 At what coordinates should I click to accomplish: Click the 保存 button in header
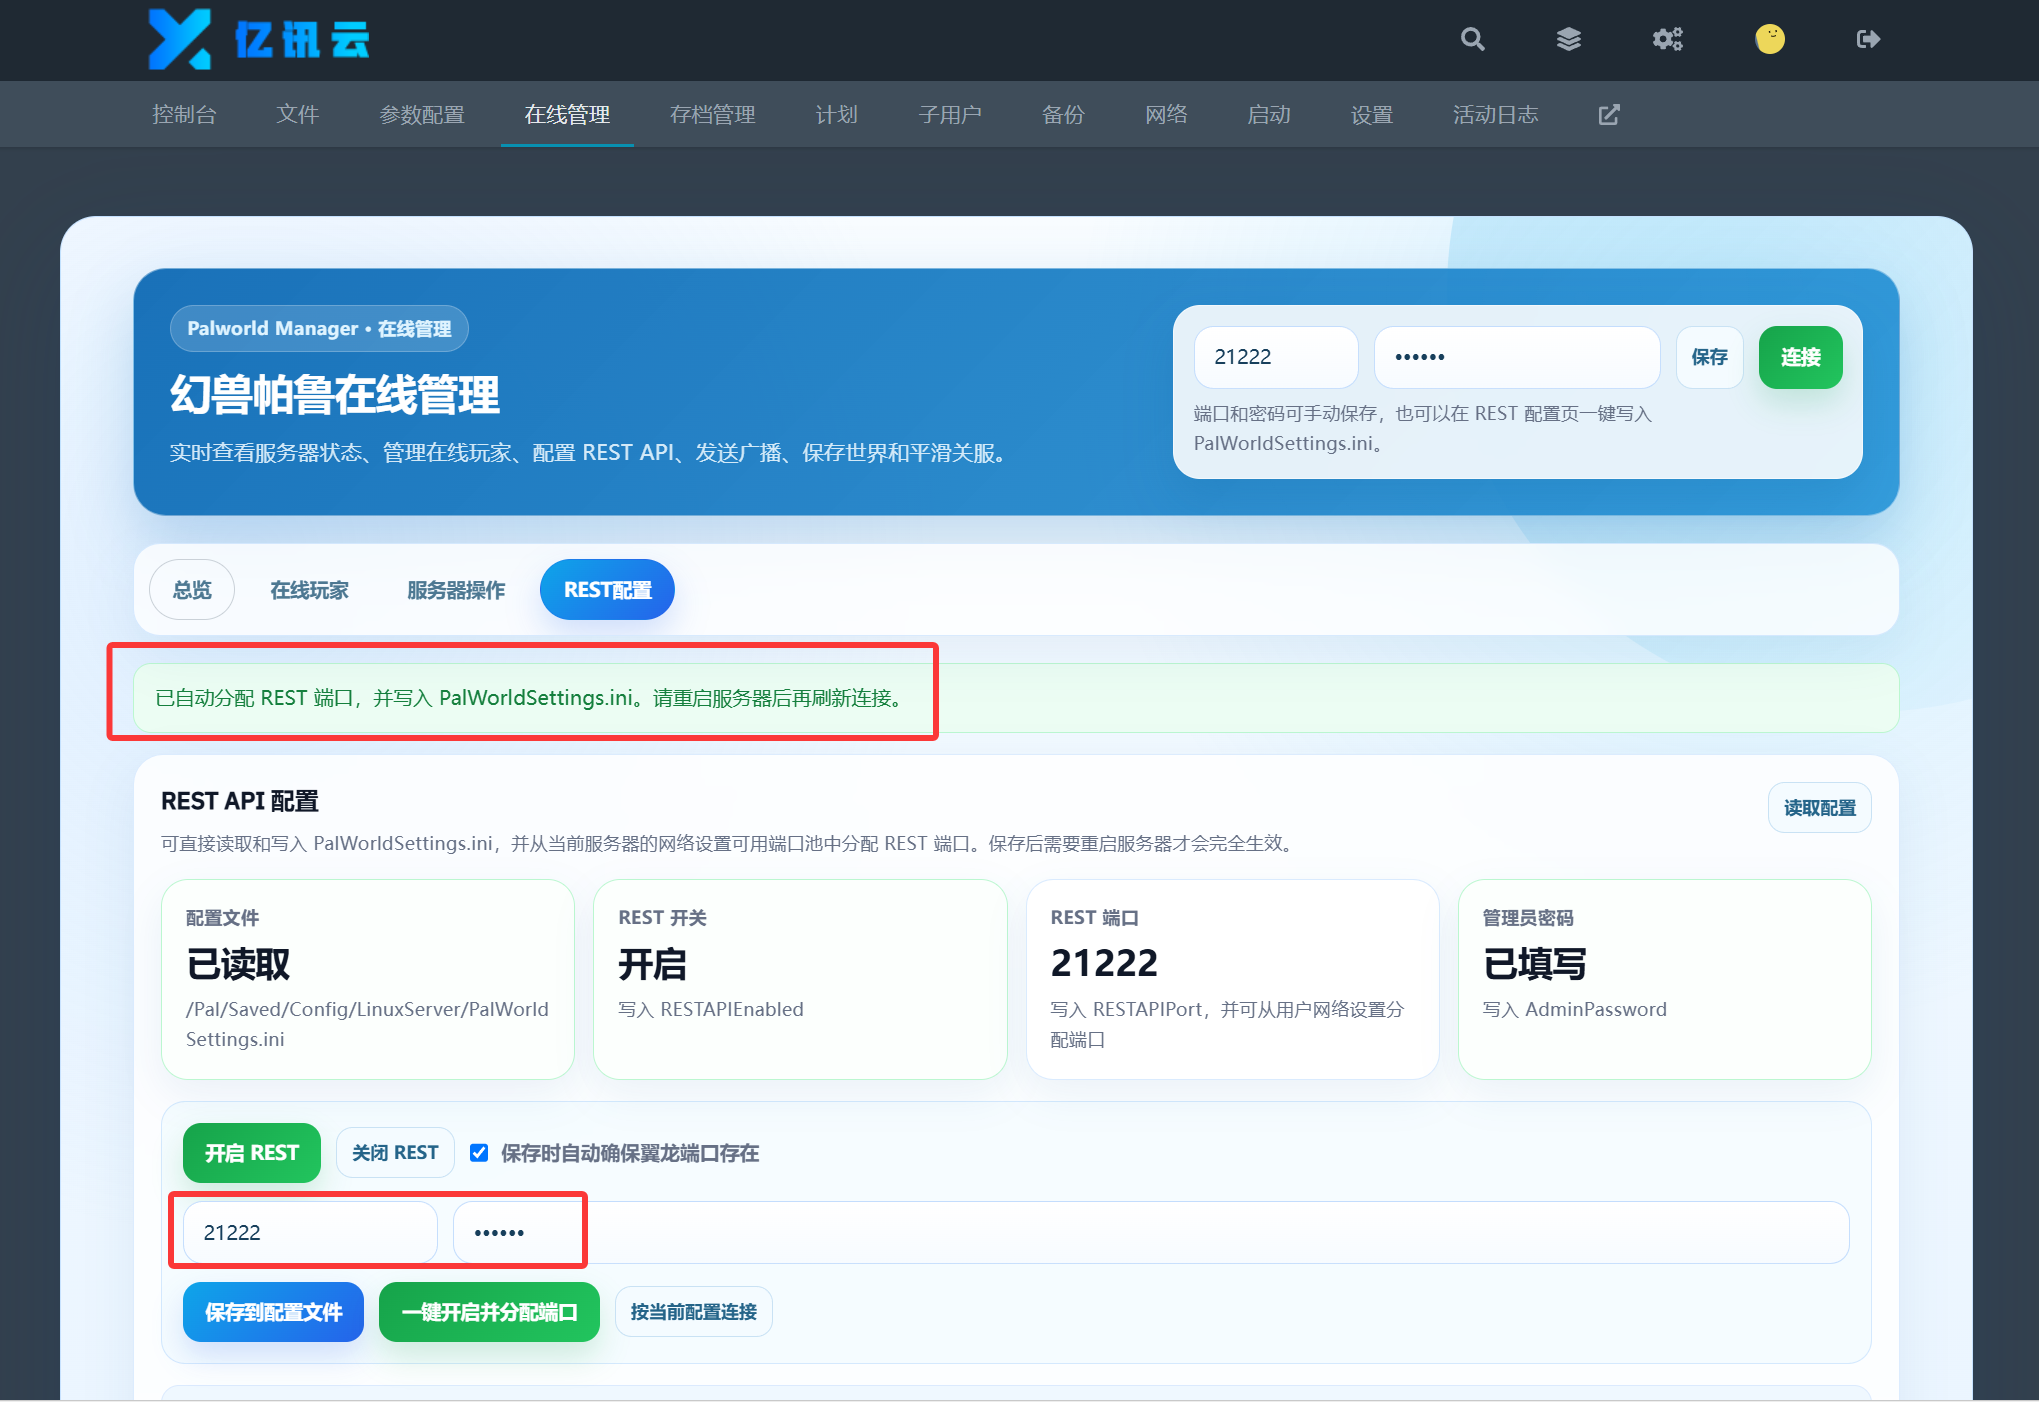1709,357
